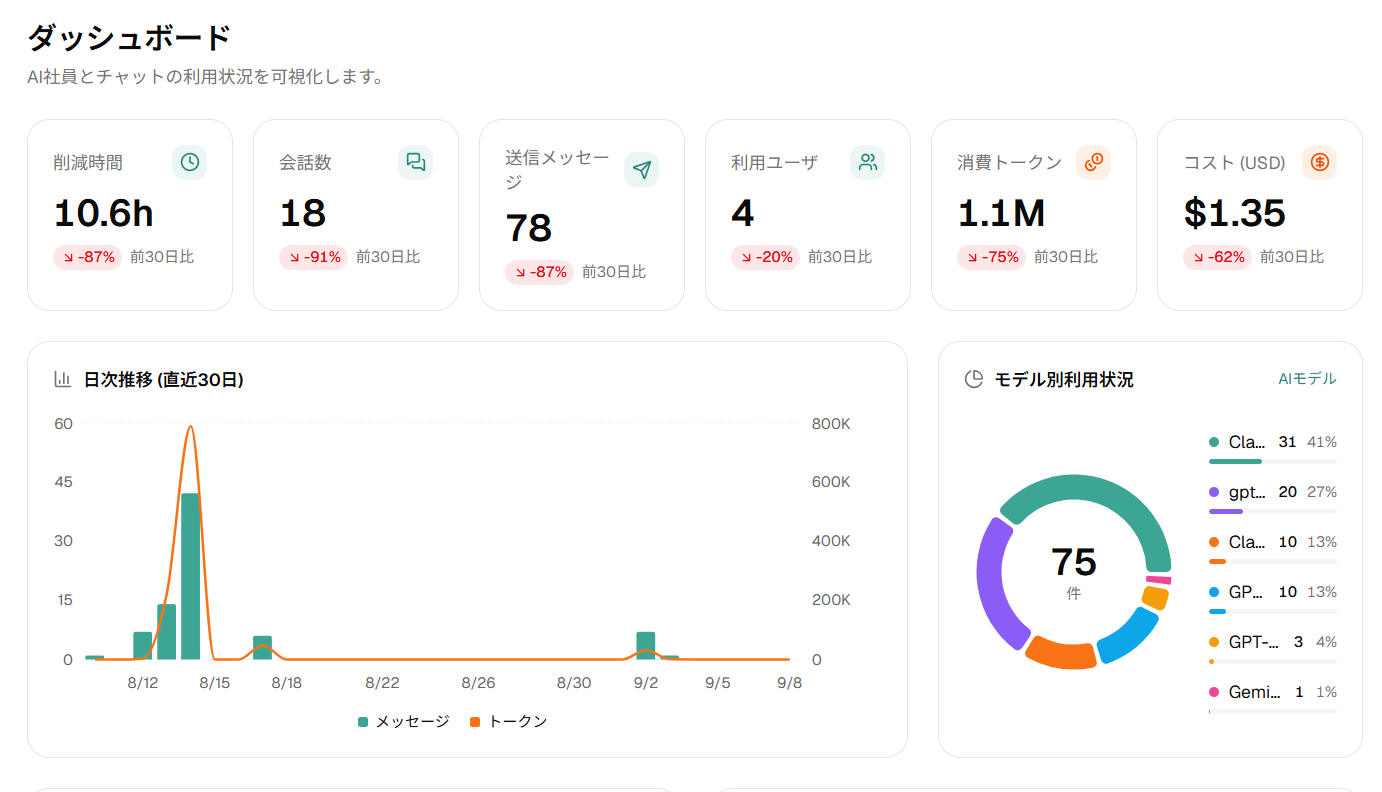Click the tallest green bar near 8/15
The image size is (1382, 792).
click(190, 576)
